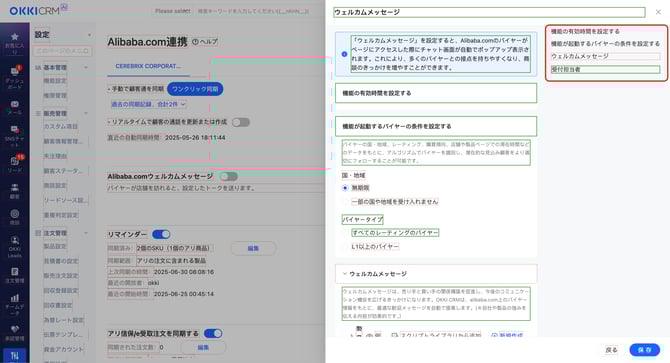Open the Leads icon with red badge
670x363 pixels.
[x=15, y=161]
